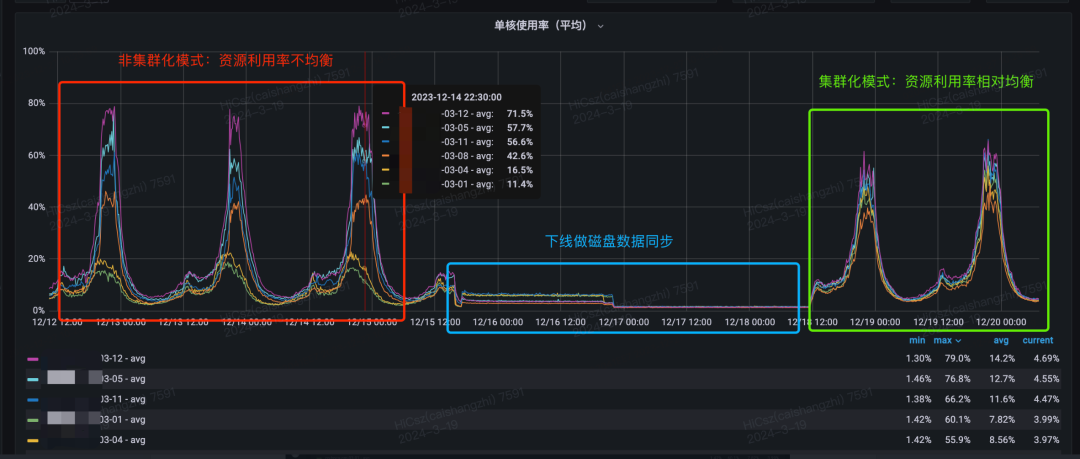Click the 12/20 00:00 x-axis label

pos(1001,322)
